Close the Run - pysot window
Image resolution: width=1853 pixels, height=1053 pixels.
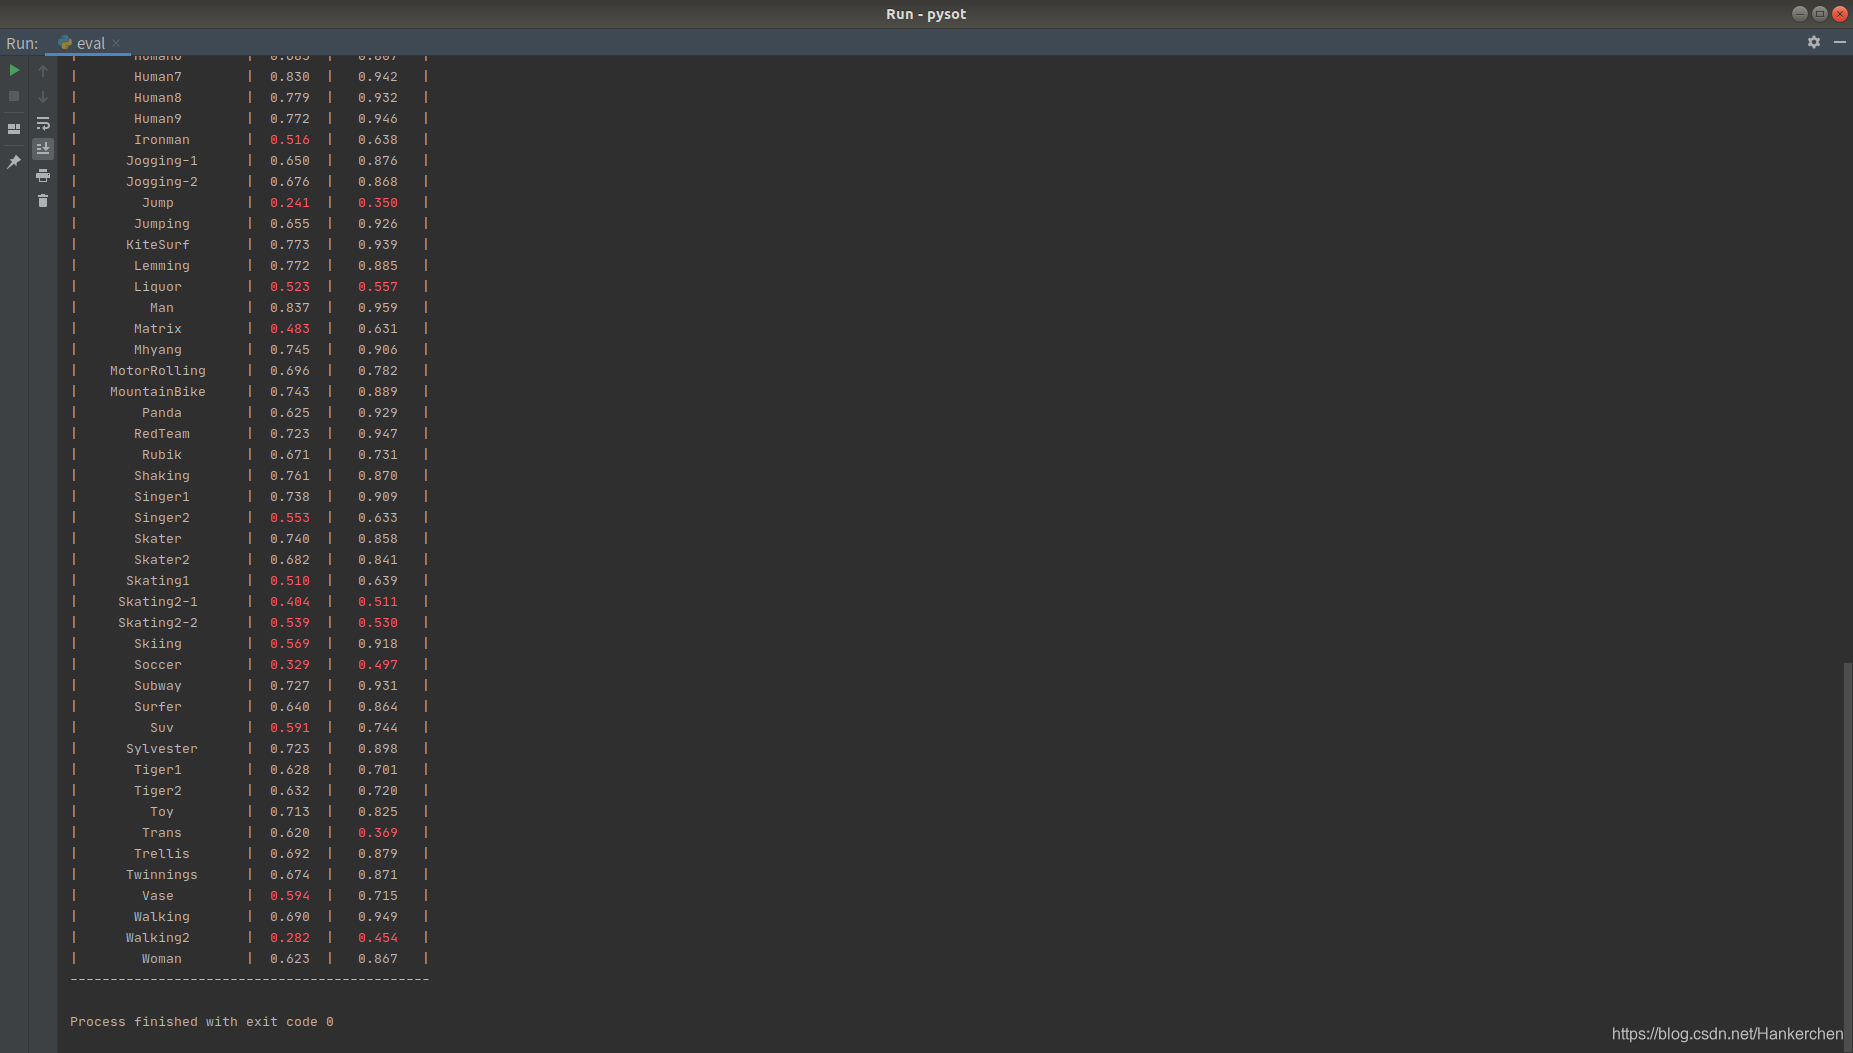1840,14
